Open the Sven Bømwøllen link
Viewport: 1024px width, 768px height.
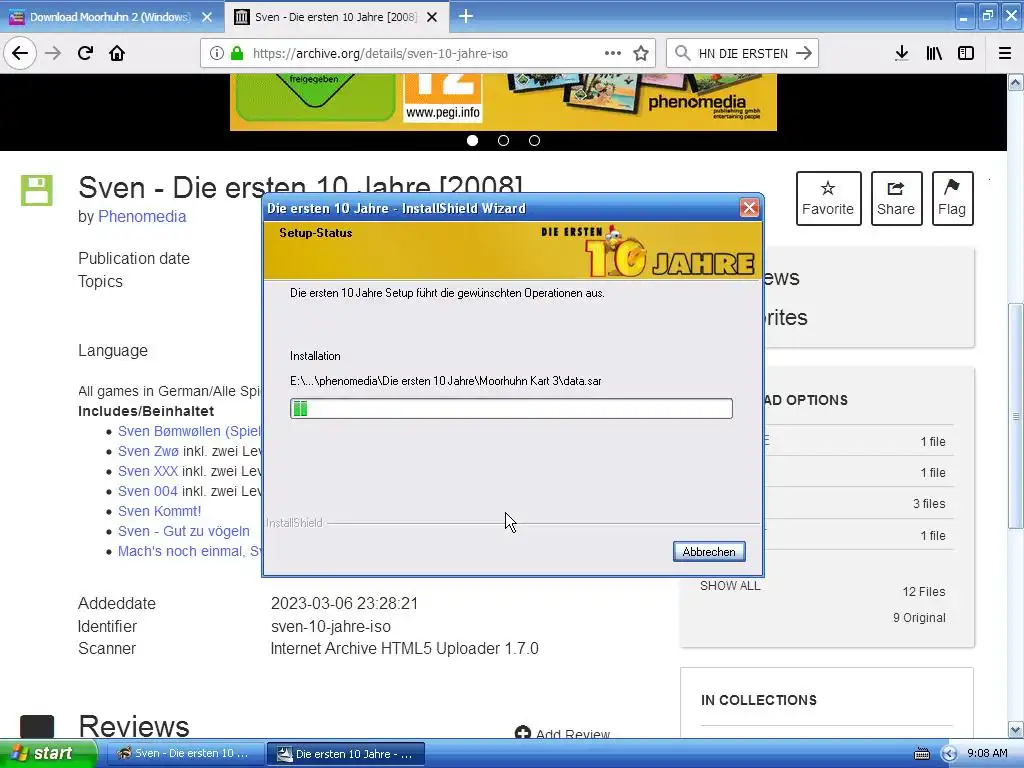pos(189,431)
